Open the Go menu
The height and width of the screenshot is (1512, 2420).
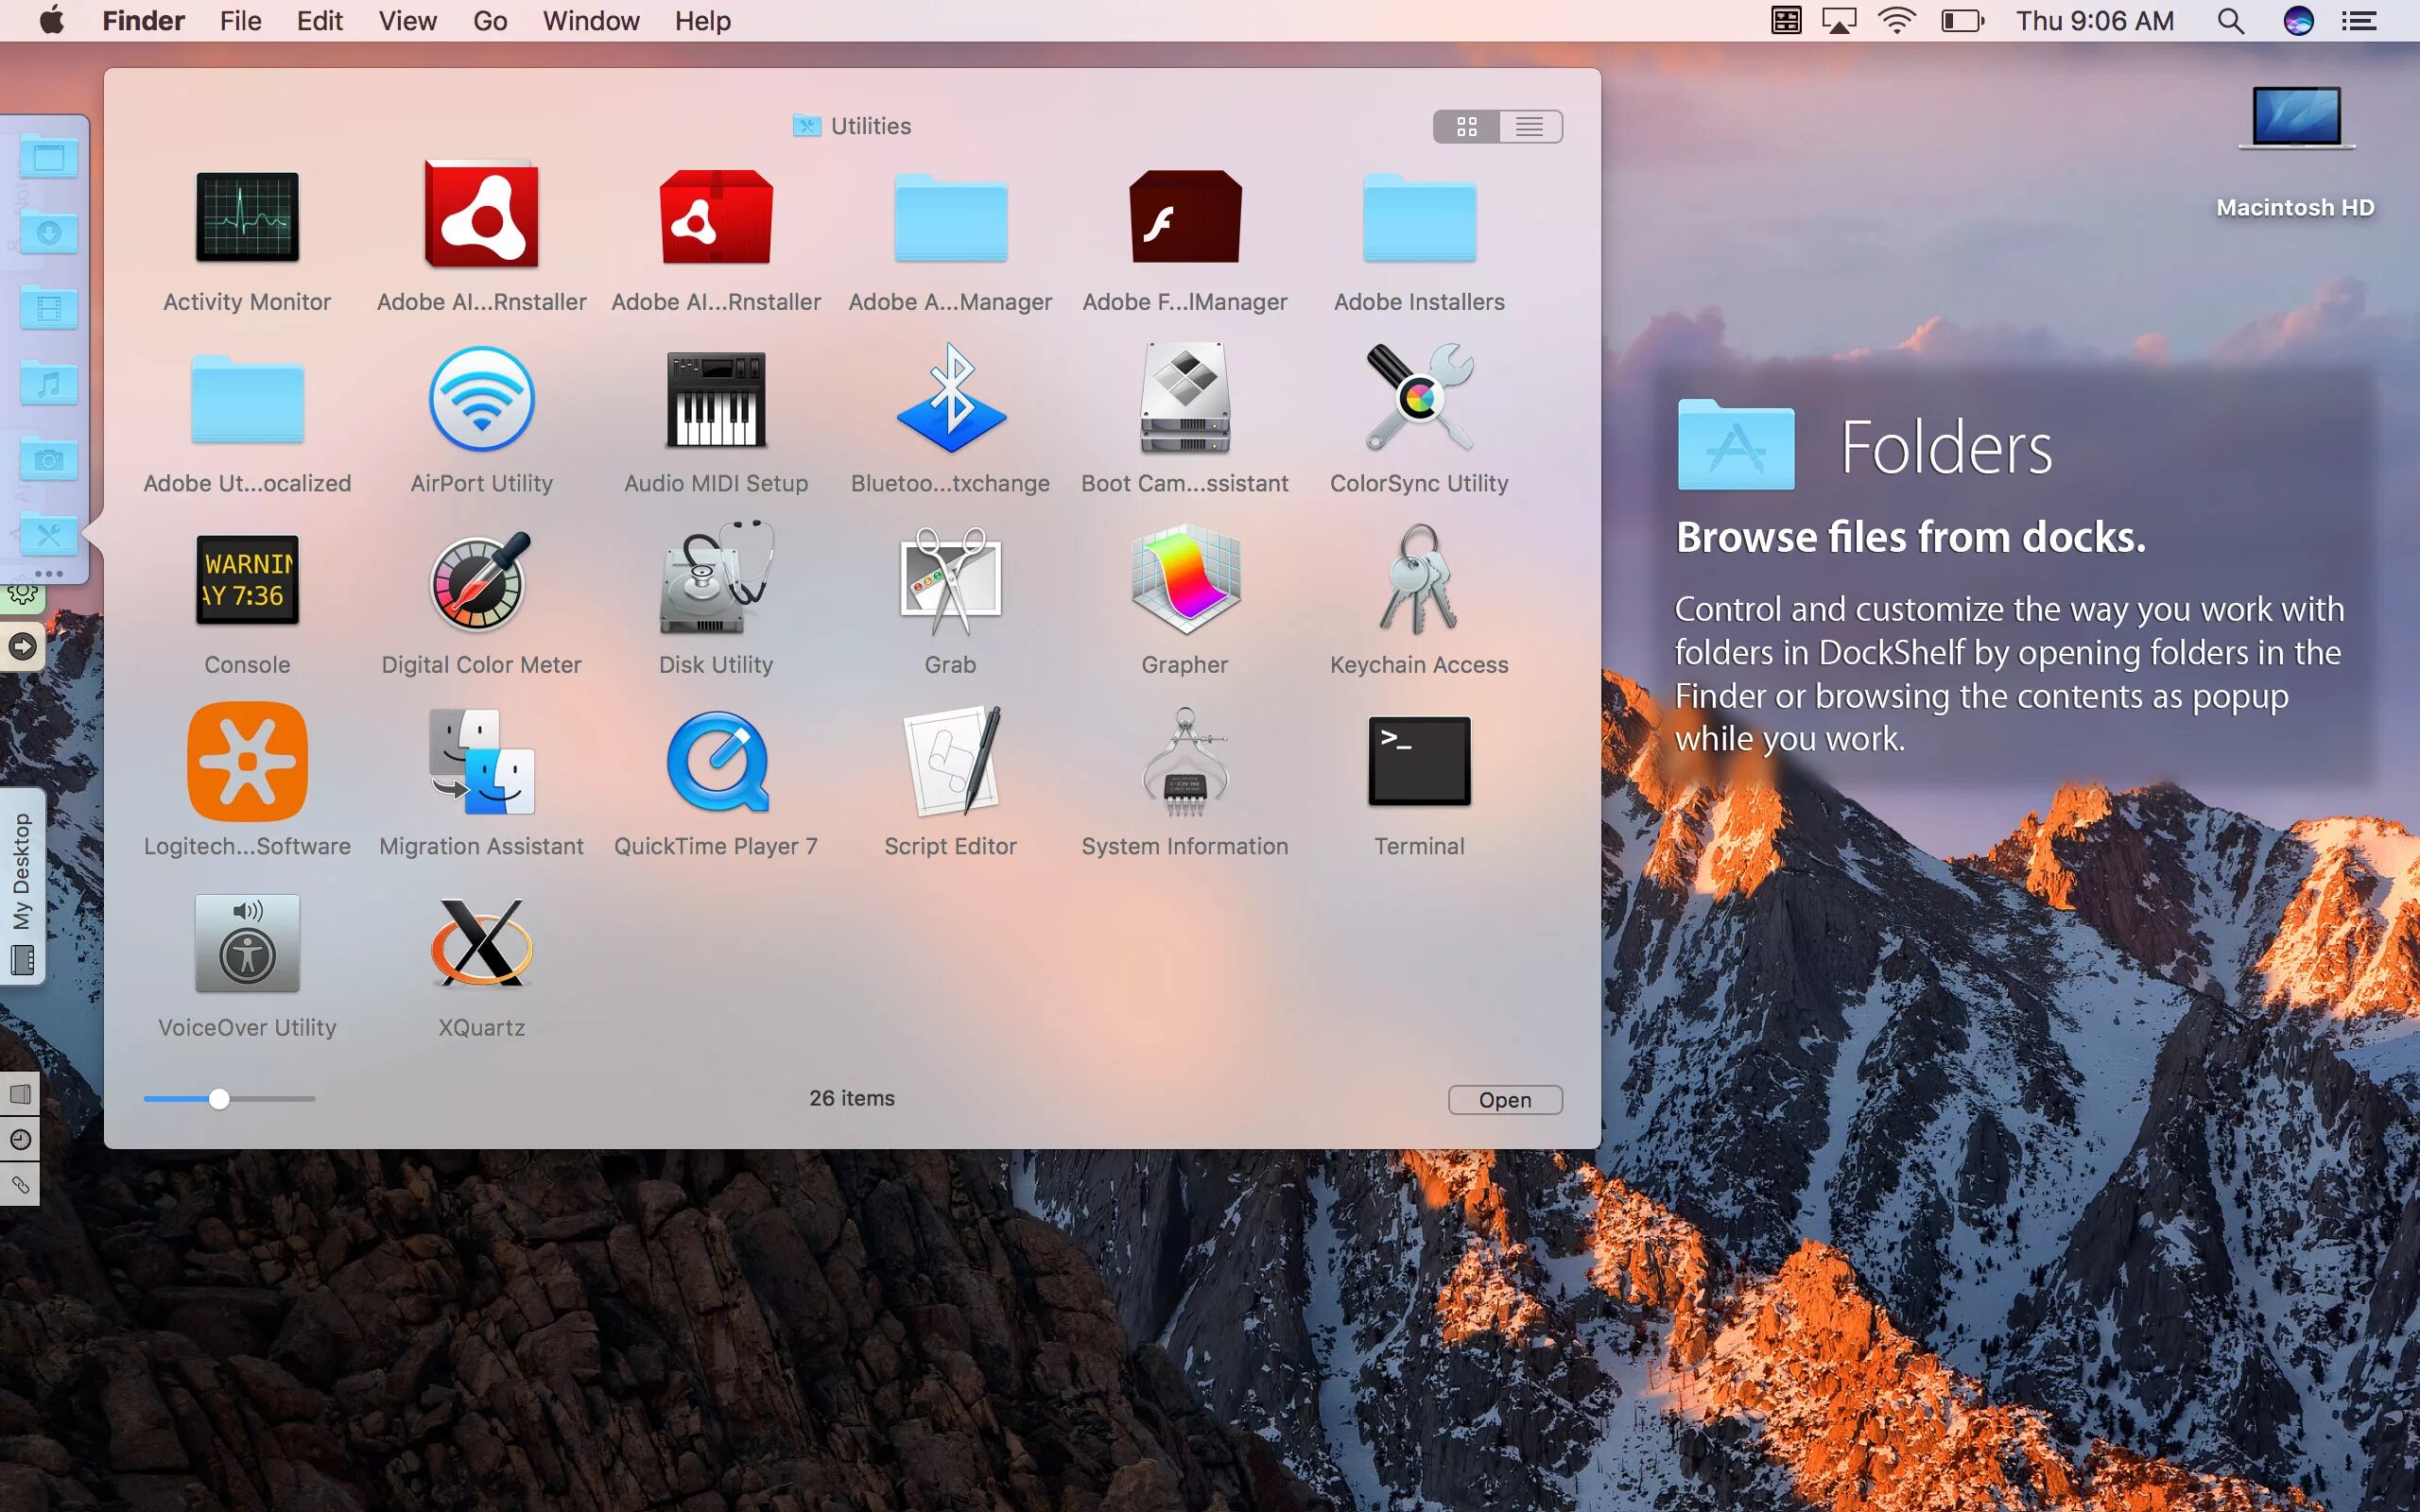pos(489,21)
